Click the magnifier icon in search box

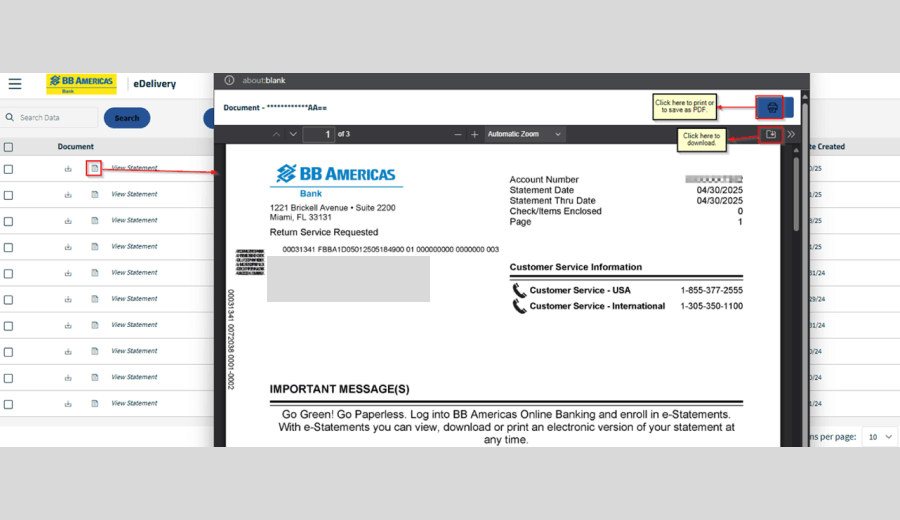click(10, 117)
